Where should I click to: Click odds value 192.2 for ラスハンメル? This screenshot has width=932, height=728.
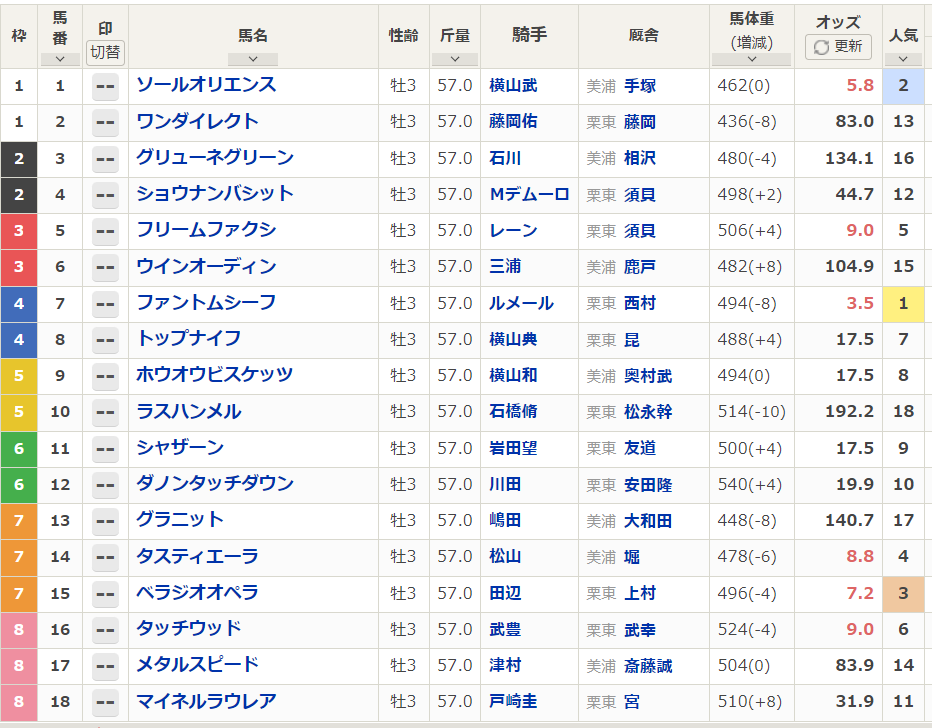point(849,412)
